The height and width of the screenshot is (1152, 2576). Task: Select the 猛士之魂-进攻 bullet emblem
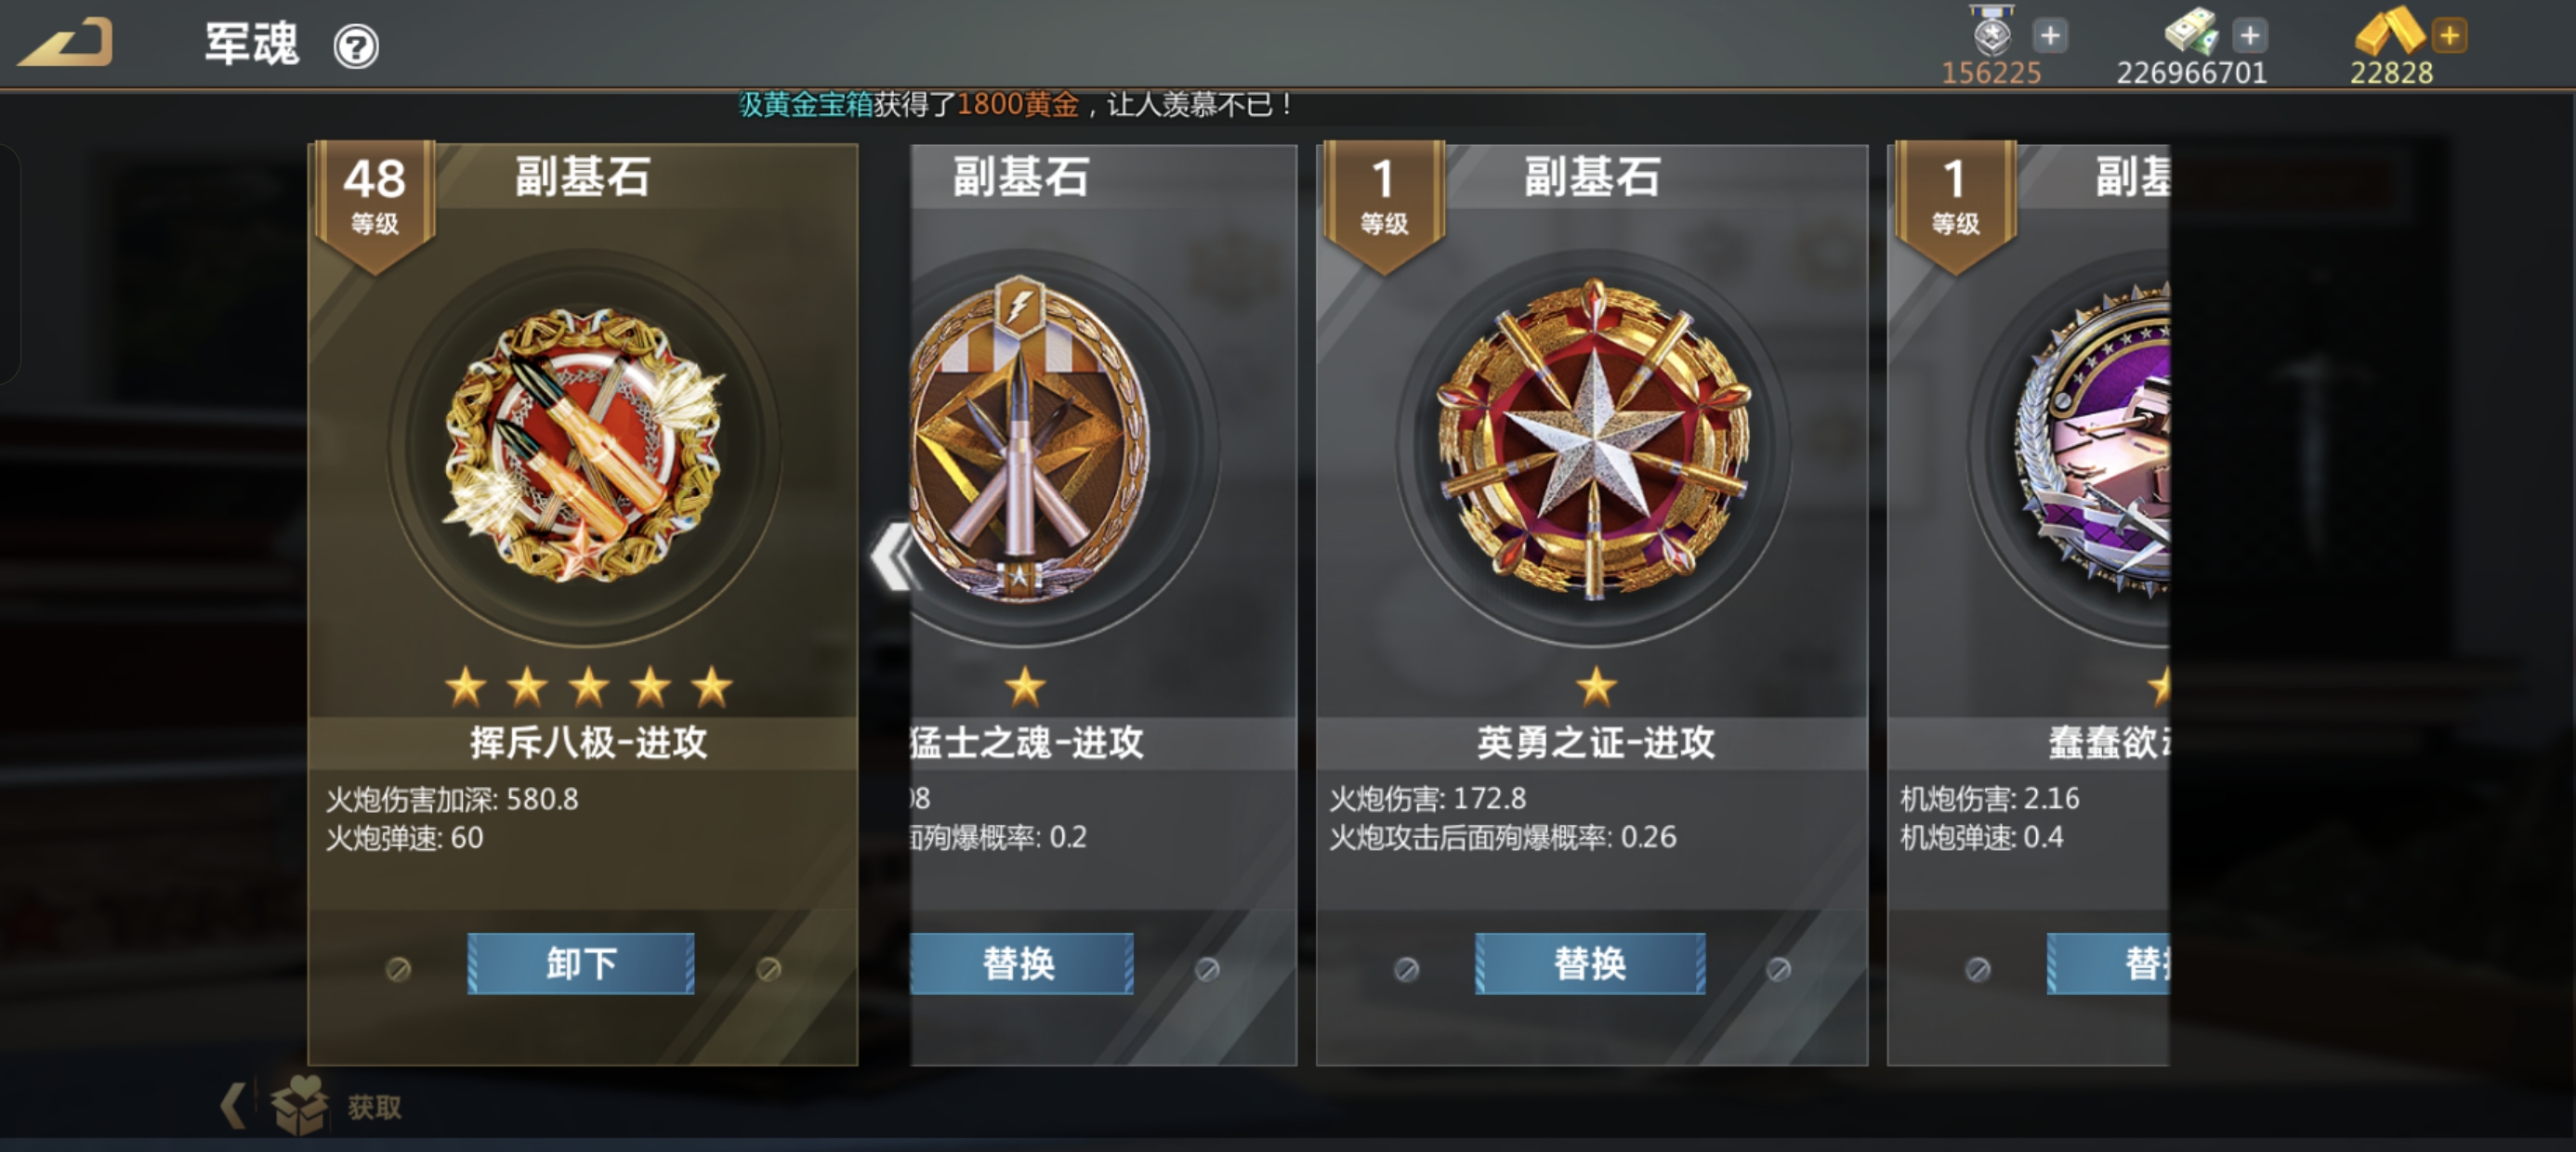(x=1028, y=440)
